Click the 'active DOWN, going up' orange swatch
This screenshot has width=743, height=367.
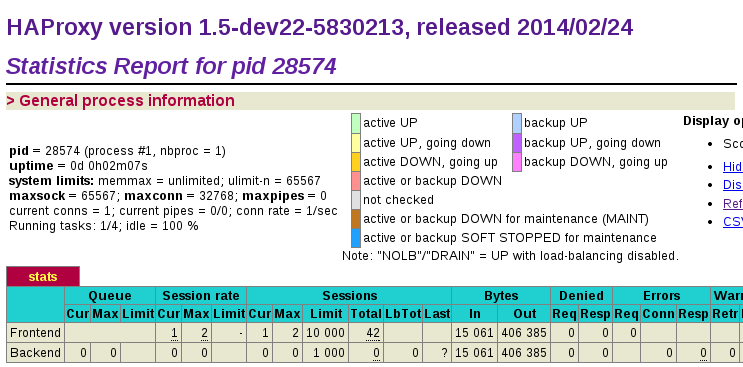pos(356,162)
